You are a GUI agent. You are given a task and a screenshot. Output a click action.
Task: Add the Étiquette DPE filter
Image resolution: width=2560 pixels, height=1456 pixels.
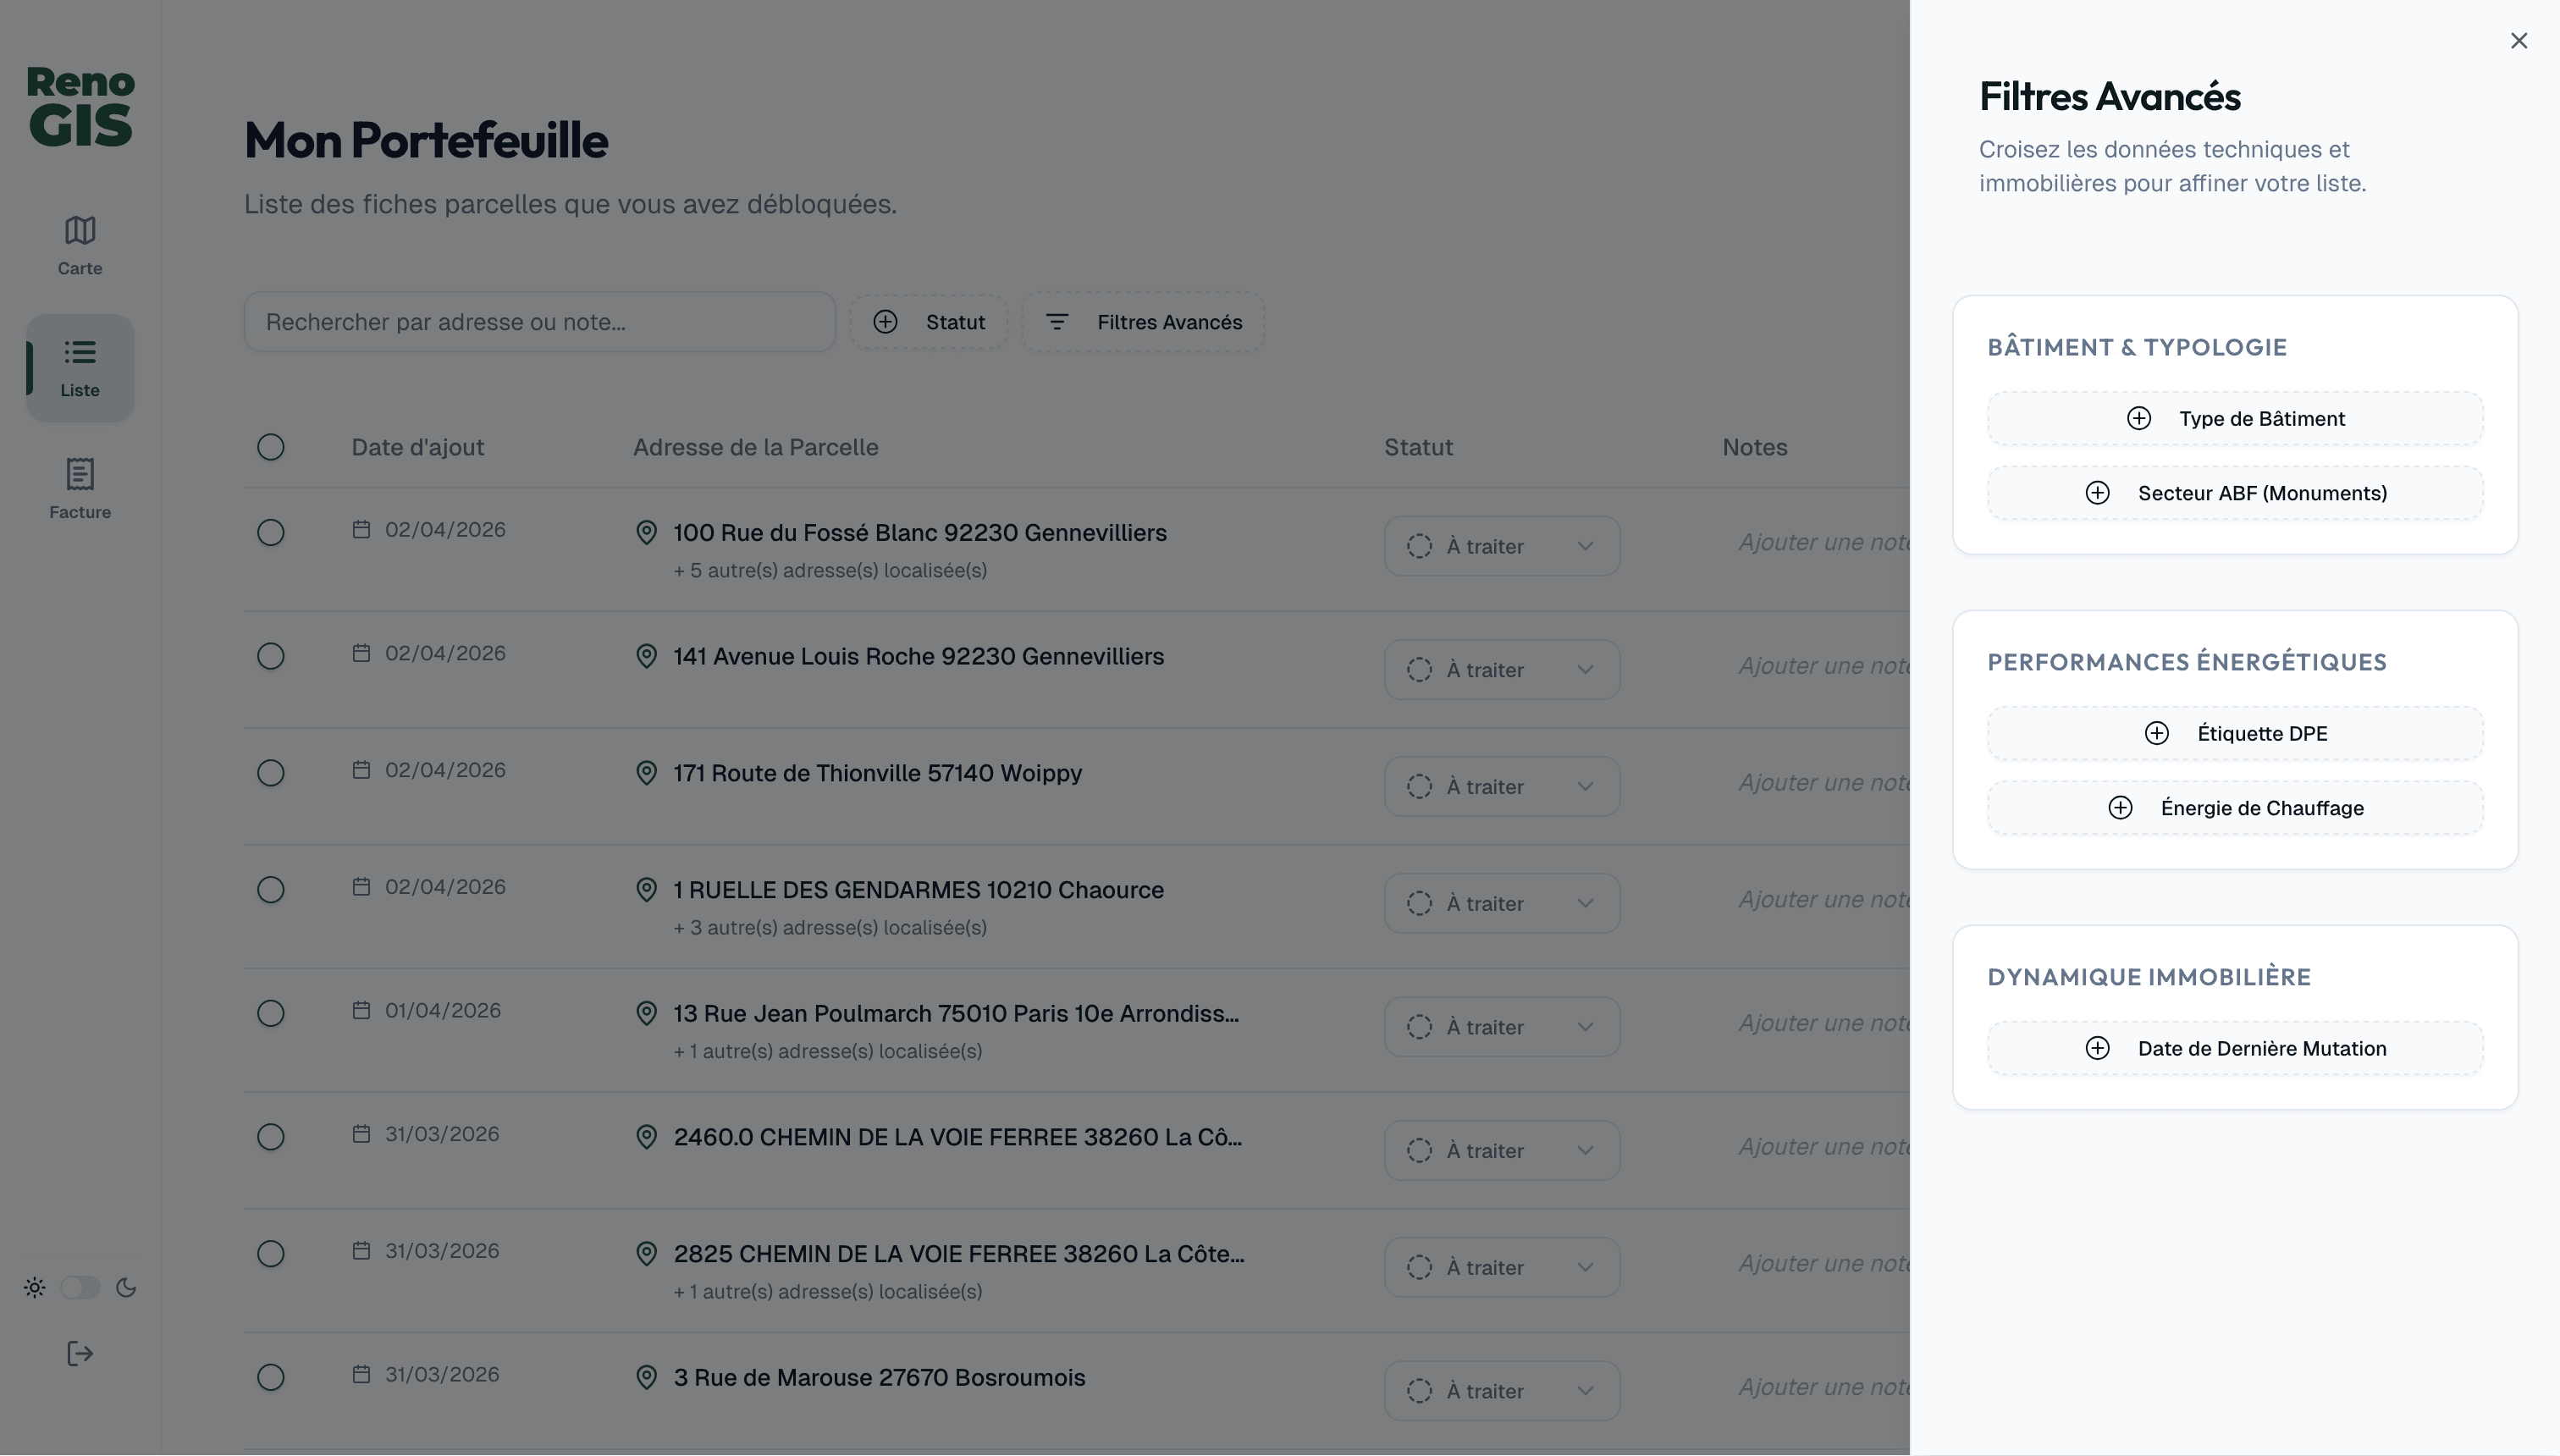click(2234, 732)
